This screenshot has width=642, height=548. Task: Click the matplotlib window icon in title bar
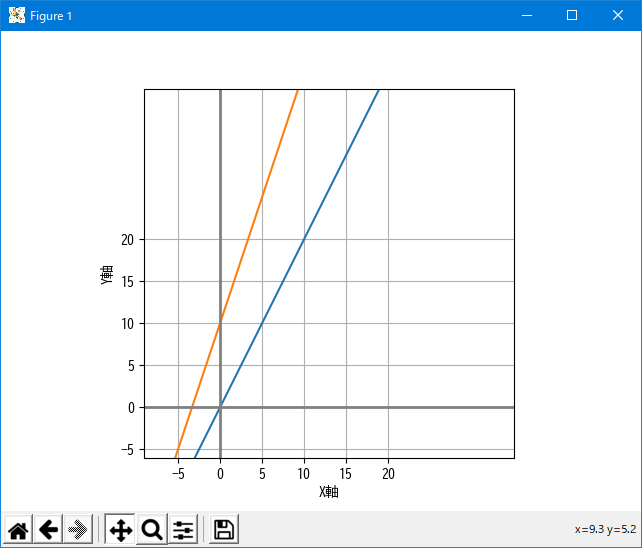(x=17, y=16)
